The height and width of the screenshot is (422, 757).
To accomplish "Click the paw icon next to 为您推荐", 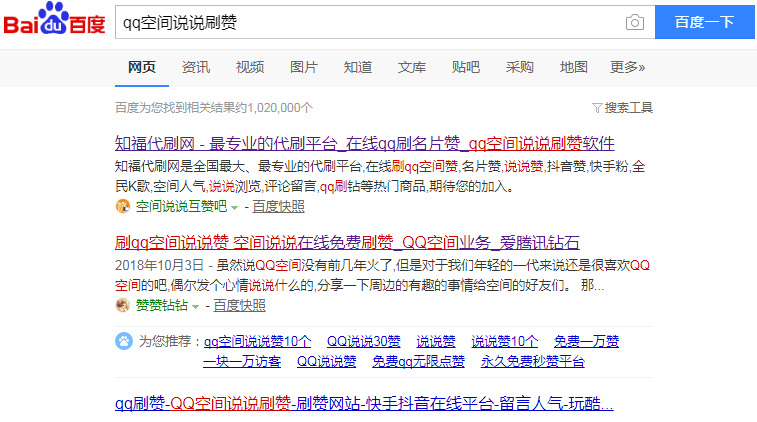I will coord(123,341).
